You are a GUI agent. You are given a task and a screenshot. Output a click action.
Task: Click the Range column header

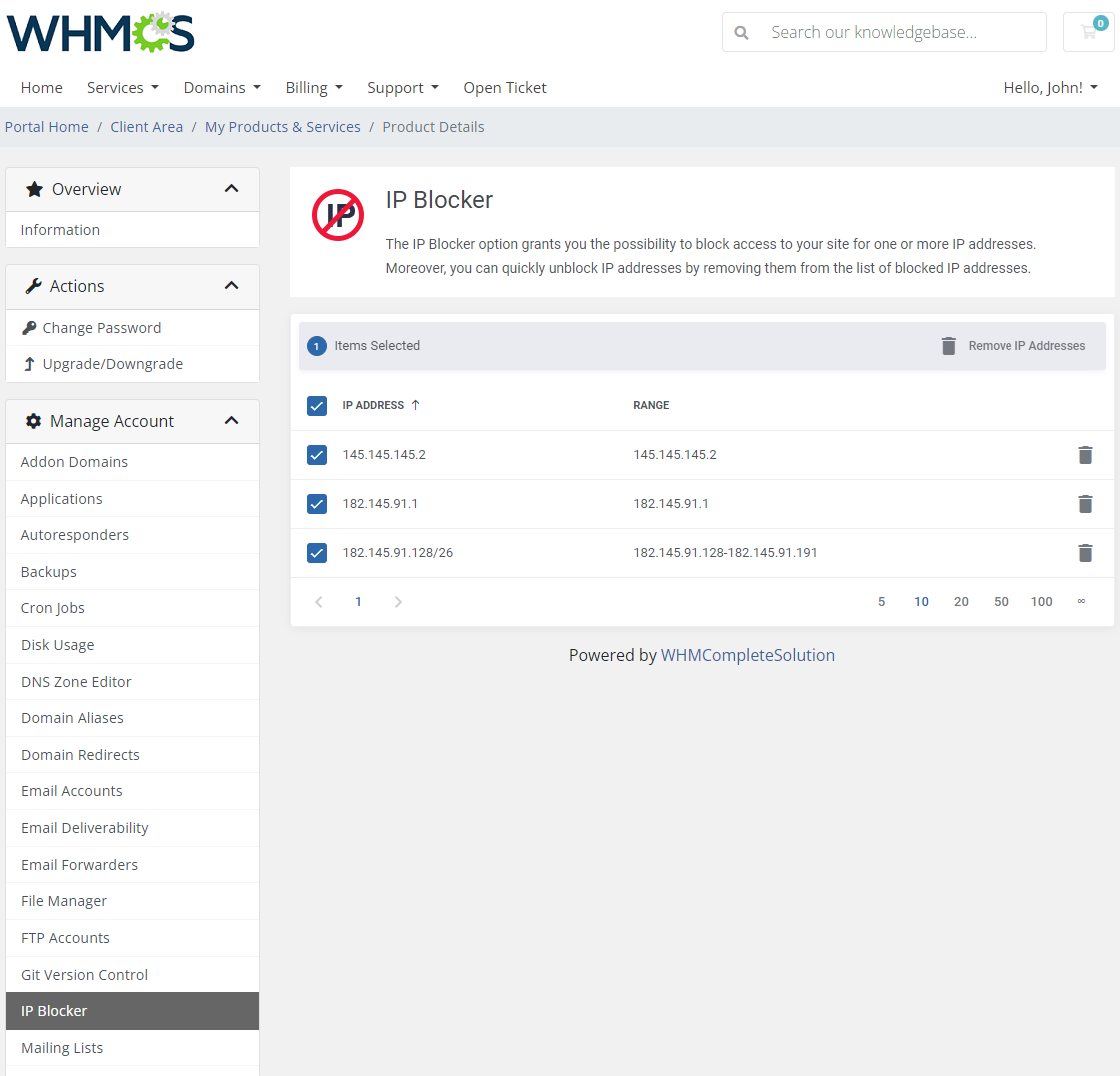(x=651, y=405)
